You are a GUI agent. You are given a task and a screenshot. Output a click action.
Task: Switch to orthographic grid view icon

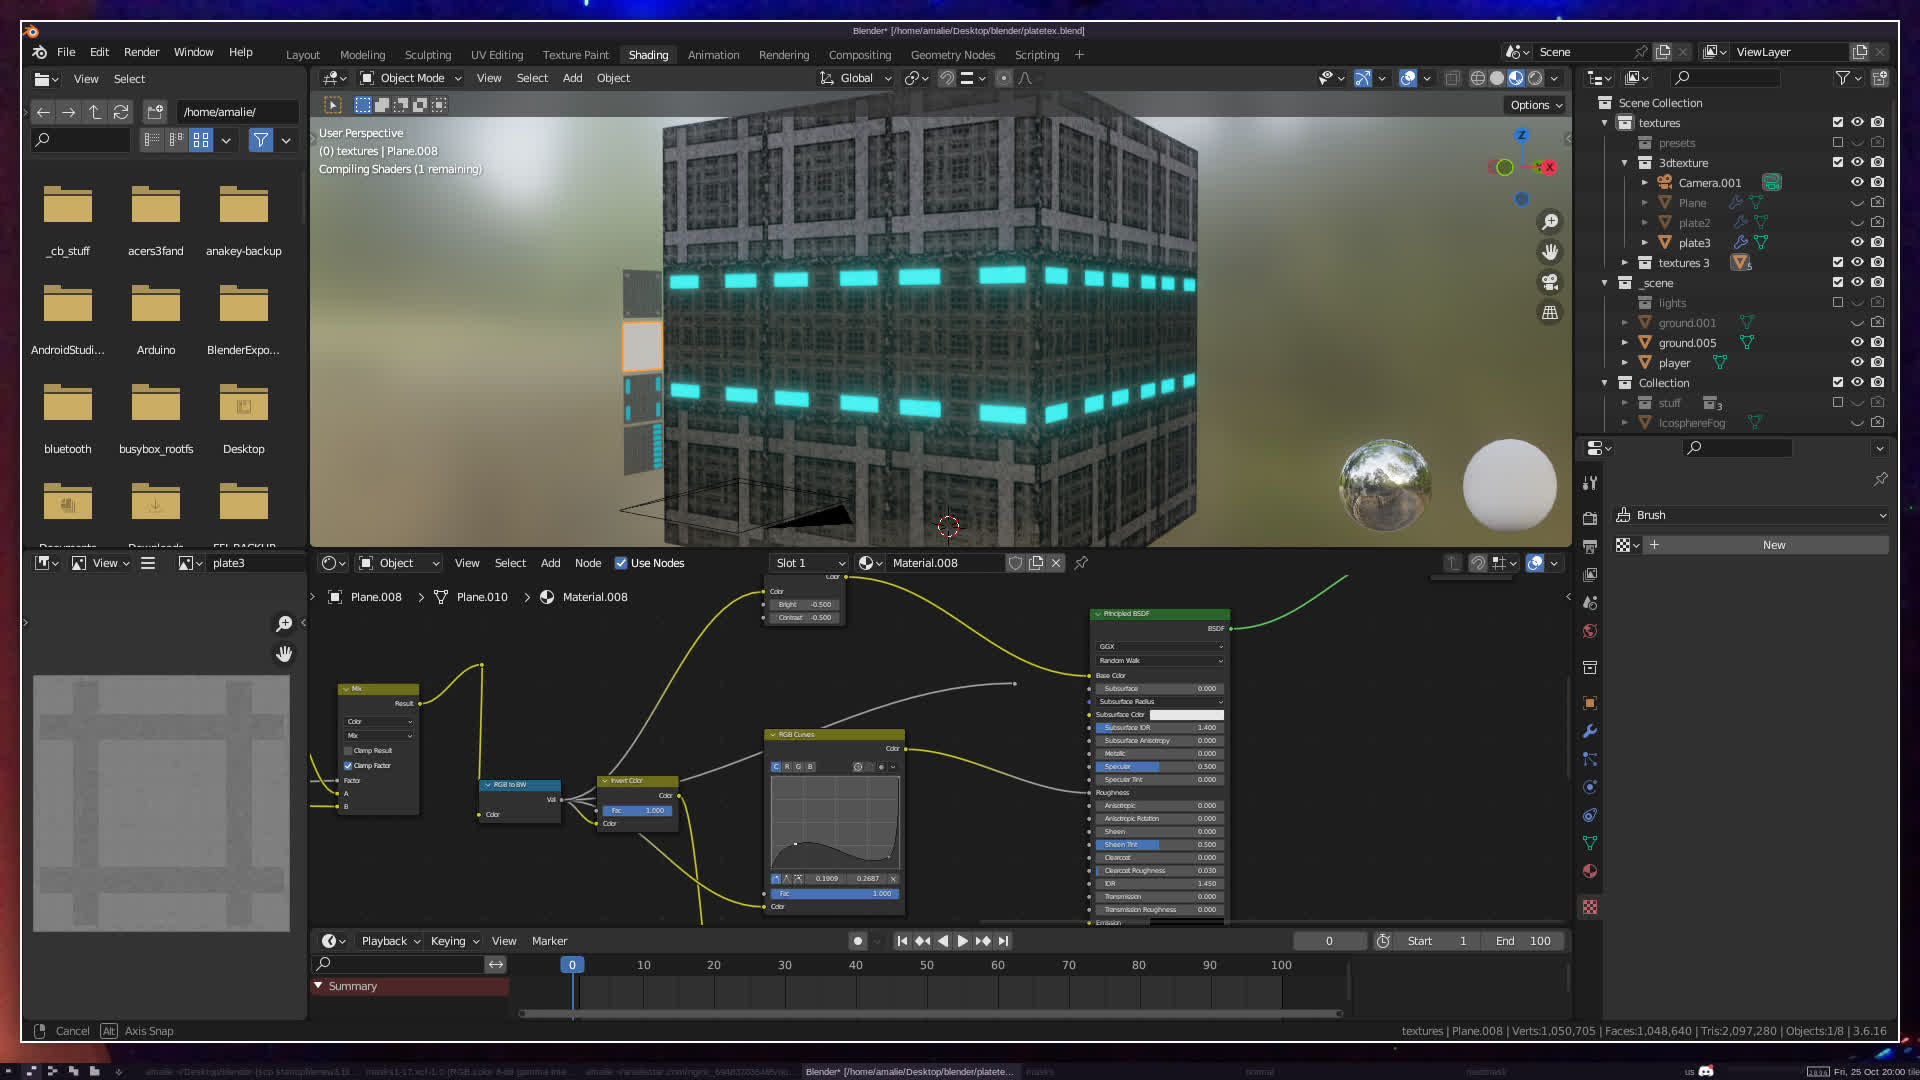1550,313
